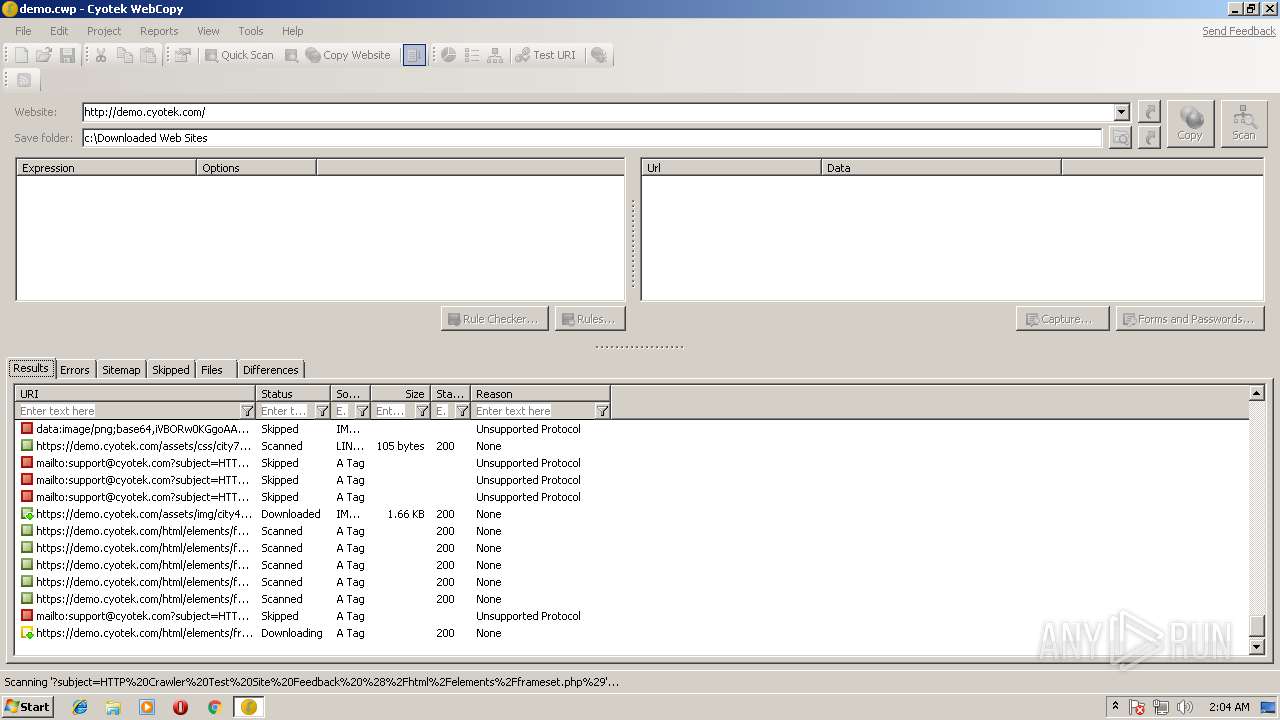This screenshot has height=720, width=1280.
Task: Switch to the Files tab
Action: 212,370
